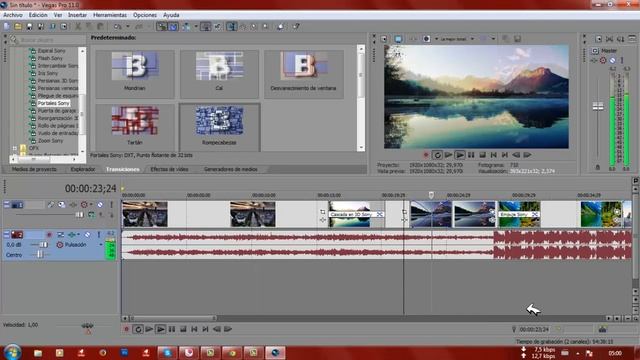
Task: Click timeline Play from start button
Action: (149, 329)
